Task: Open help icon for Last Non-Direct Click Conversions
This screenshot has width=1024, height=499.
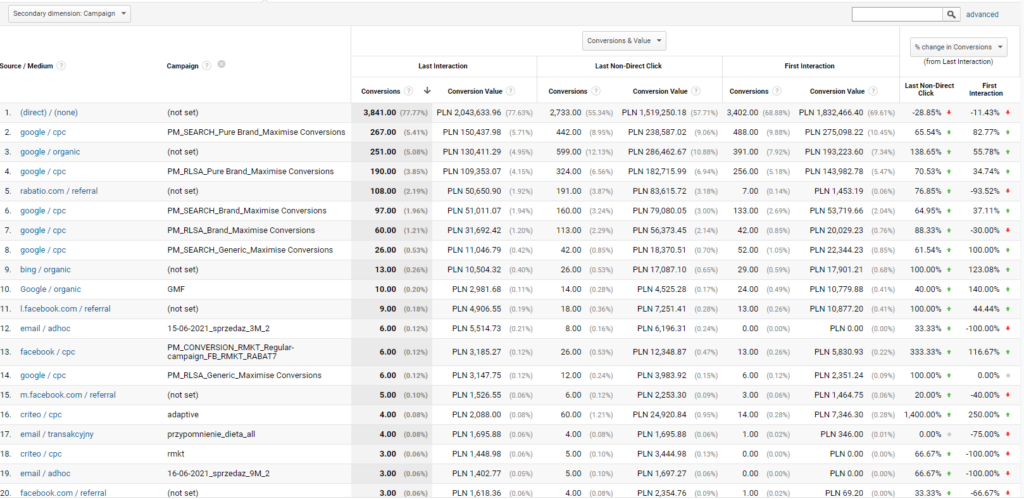Action: tap(596, 91)
